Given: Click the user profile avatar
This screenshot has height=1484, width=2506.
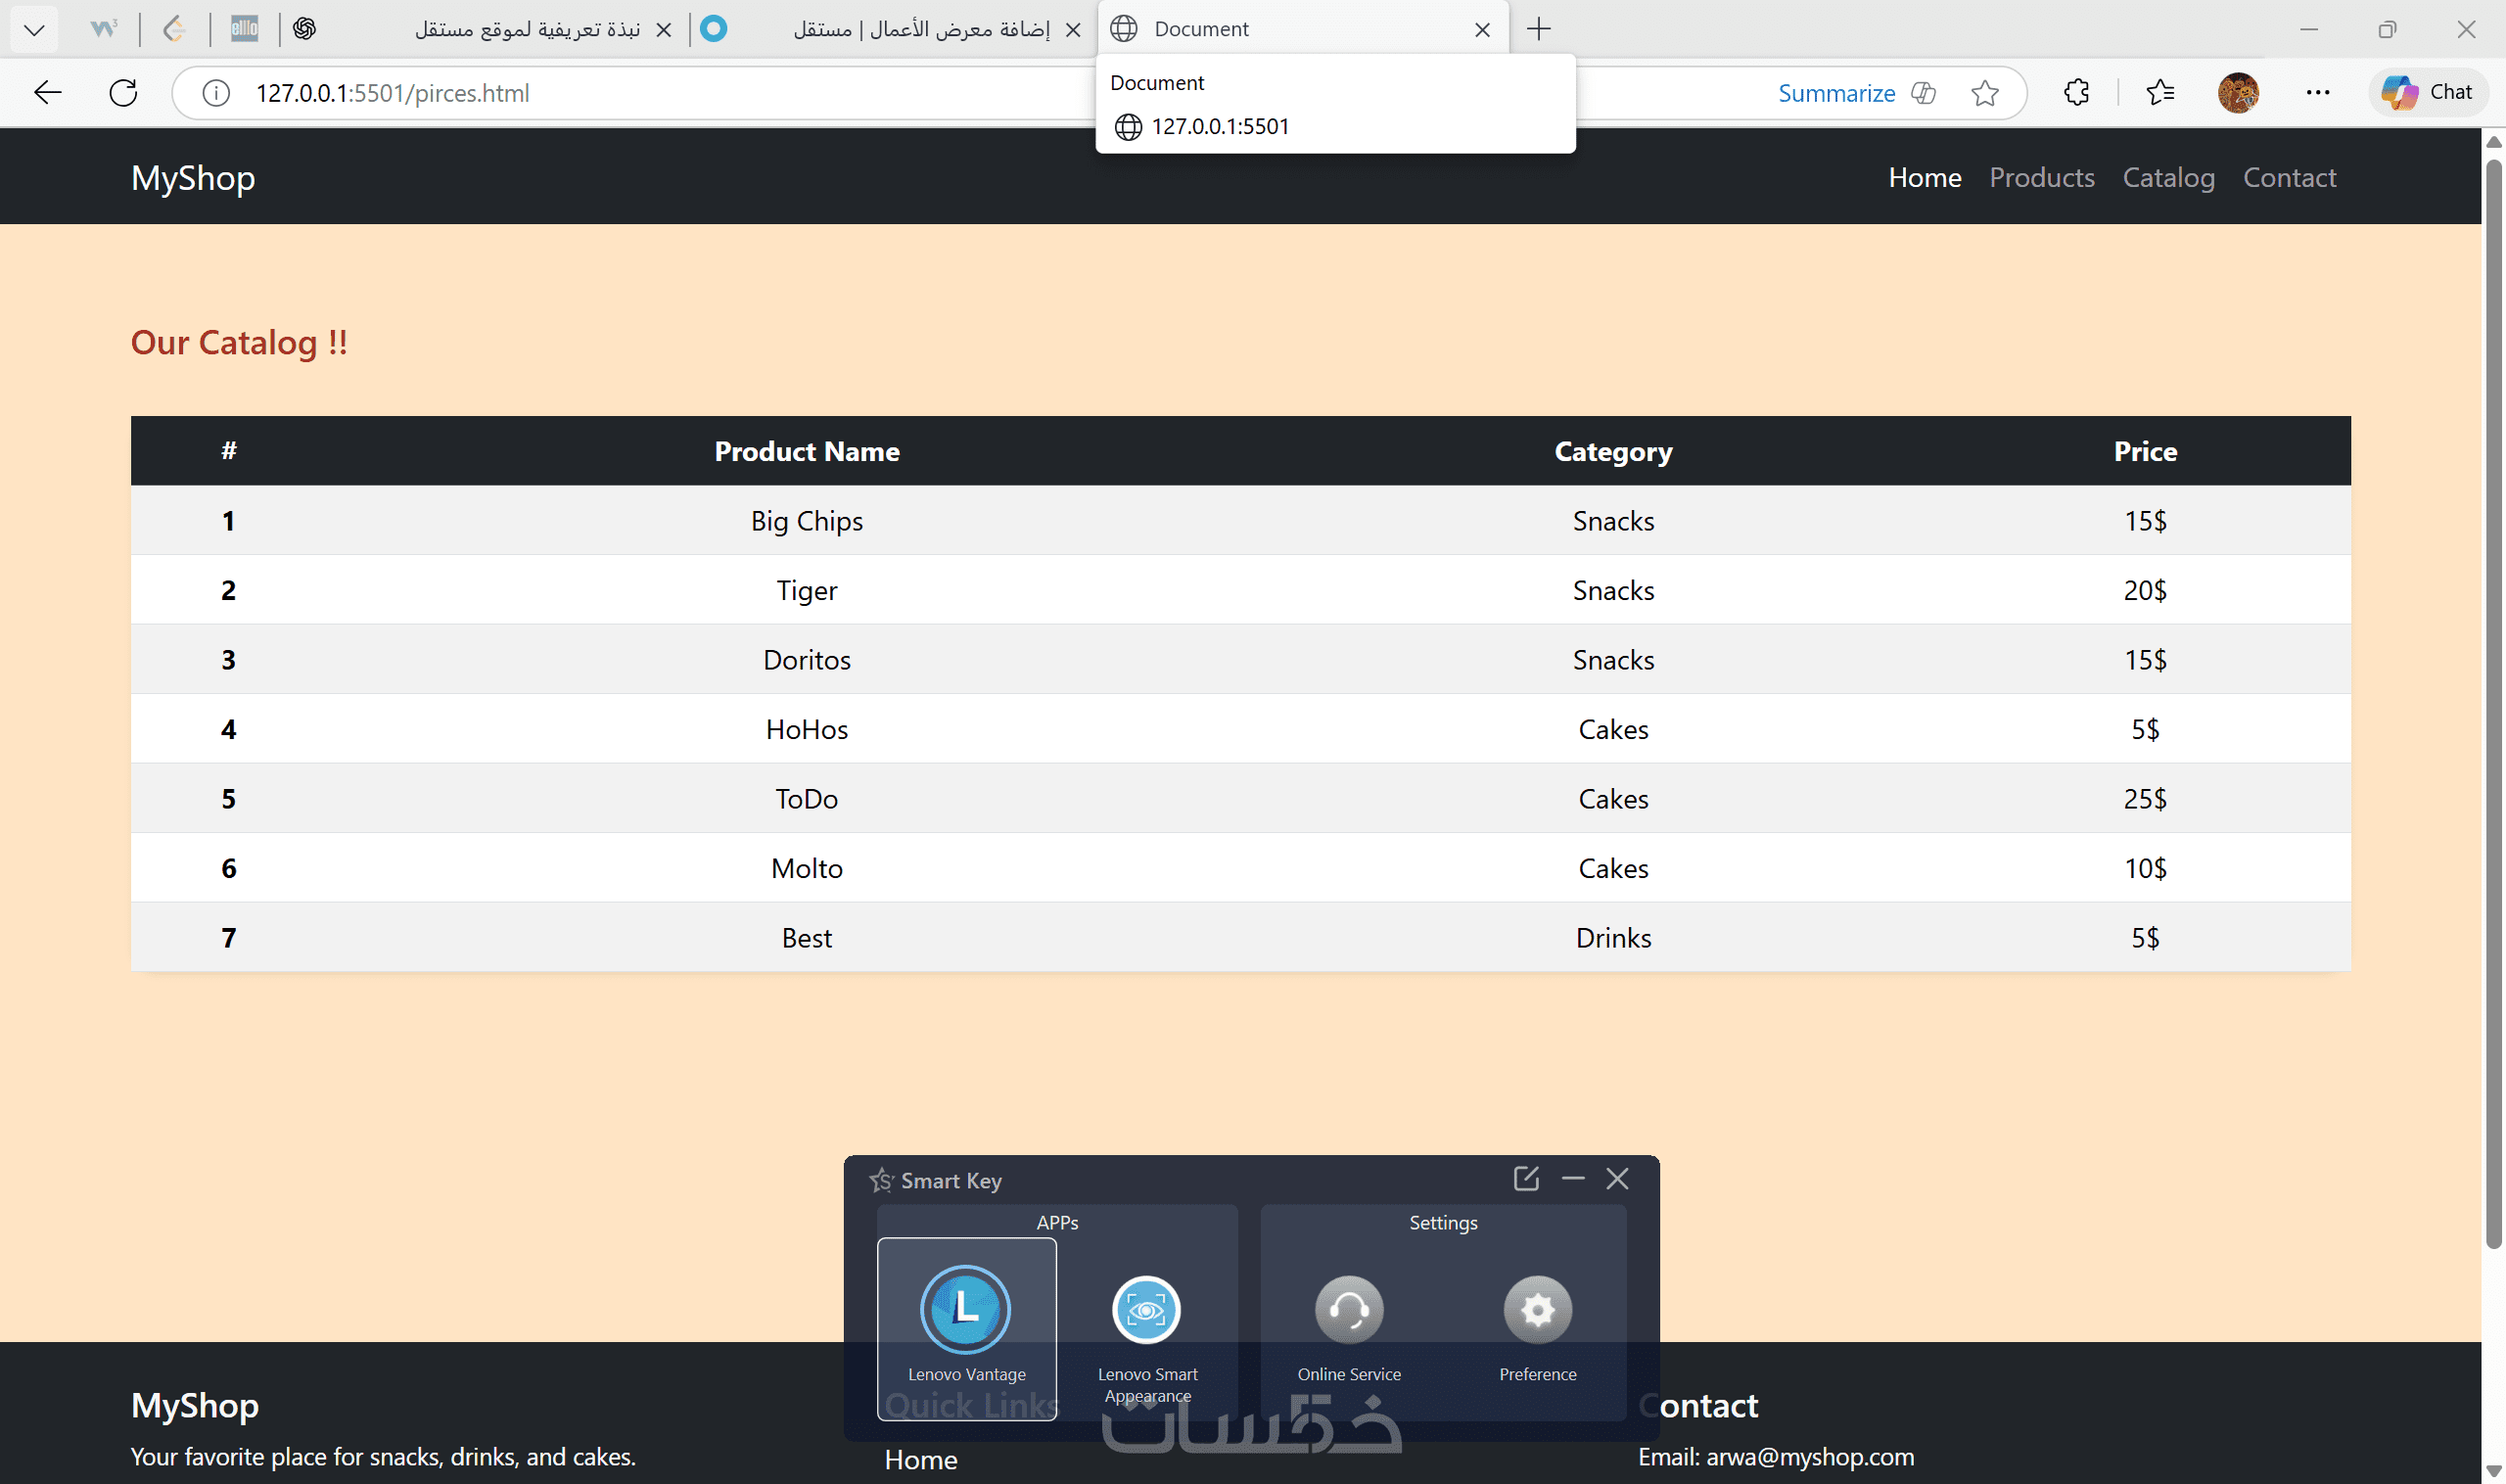Looking at the screenshot, I should [x=2237, y=93].
